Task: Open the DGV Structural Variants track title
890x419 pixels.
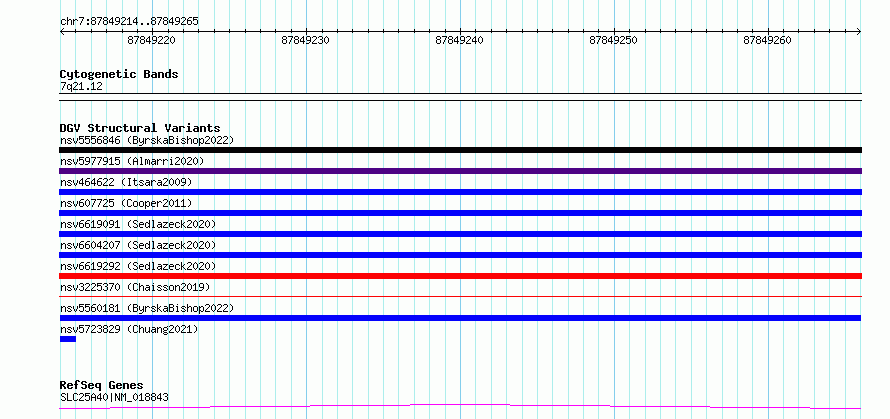Action: pyautogui.click(x=140, y=128)
